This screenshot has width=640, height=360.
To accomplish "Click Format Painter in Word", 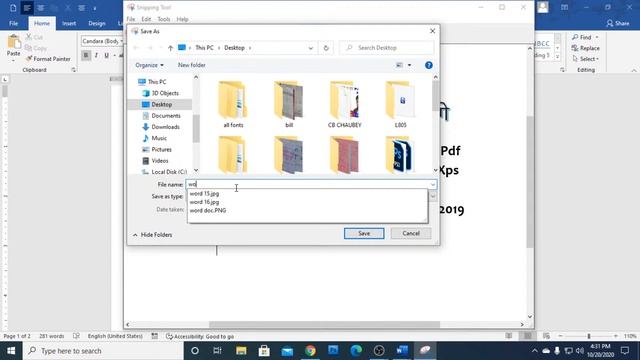I will tap(48, 59).
